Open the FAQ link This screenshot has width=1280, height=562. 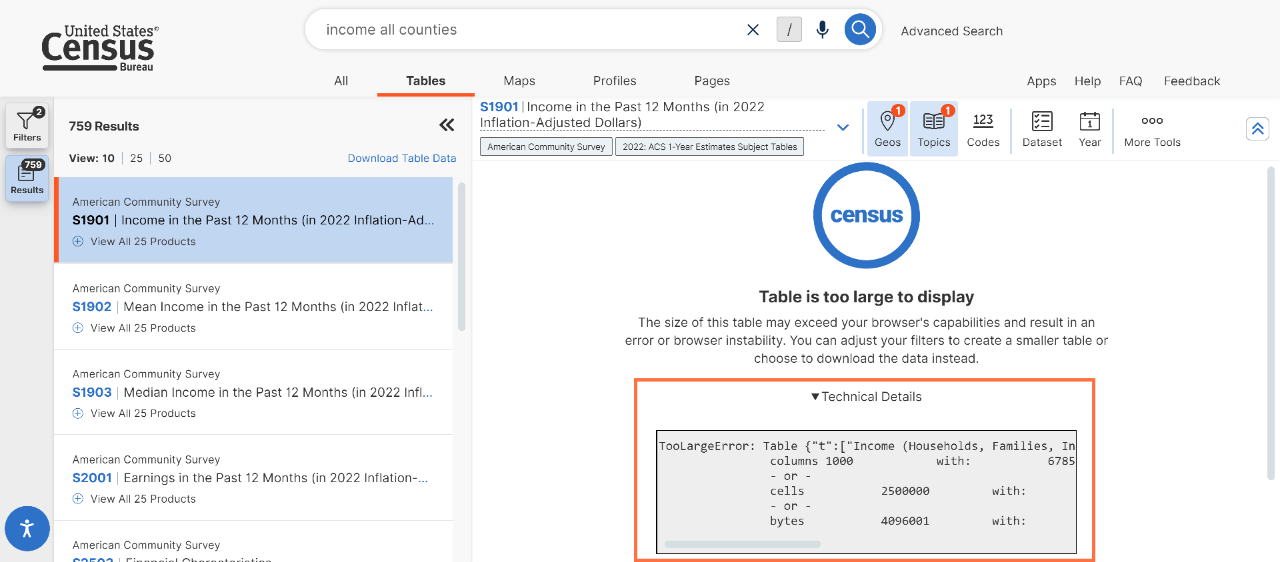pos(1131,81)
